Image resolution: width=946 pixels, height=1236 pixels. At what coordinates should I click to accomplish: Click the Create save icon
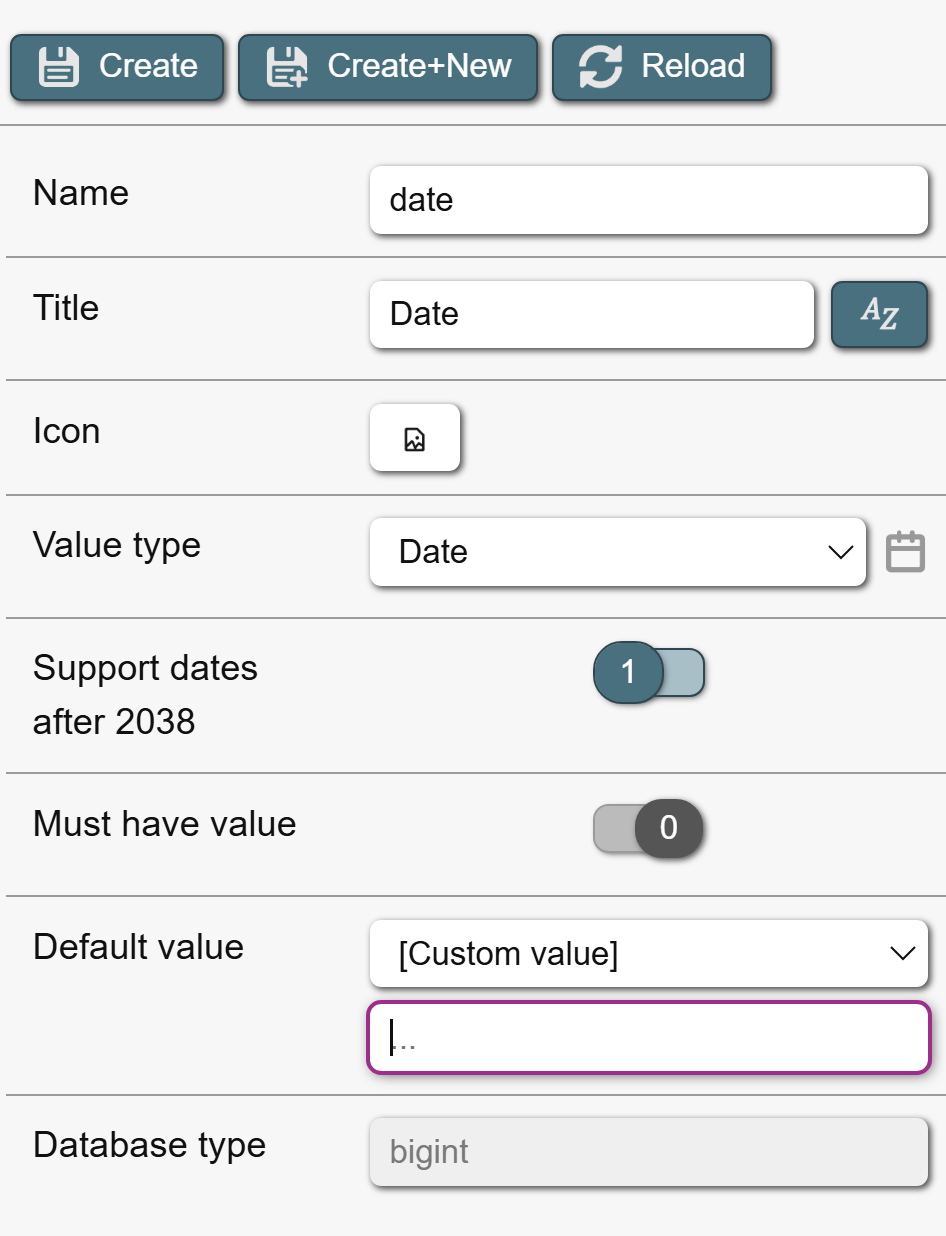click(x=59, y=68)
